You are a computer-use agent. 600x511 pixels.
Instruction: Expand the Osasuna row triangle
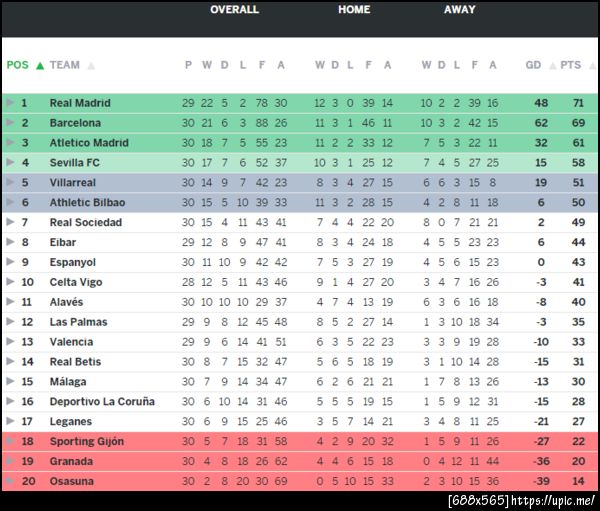[x=10, y=481]
